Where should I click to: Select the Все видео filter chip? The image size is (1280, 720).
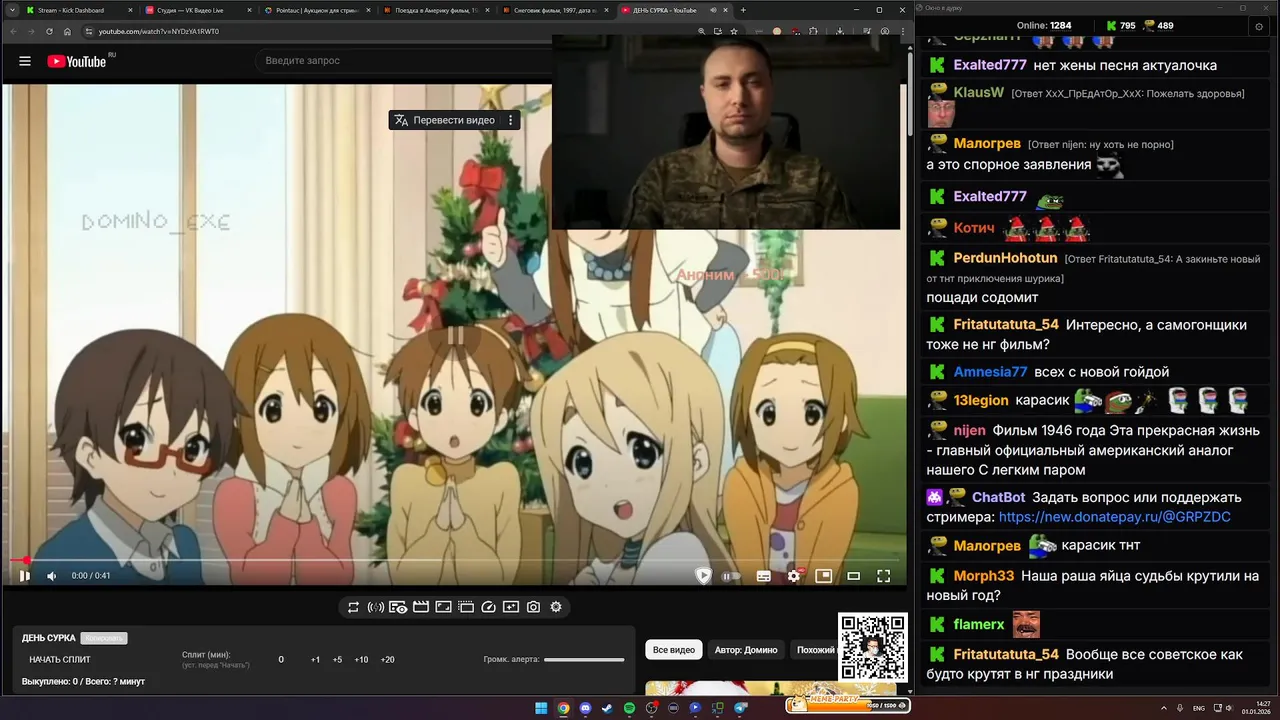point(674,650)
